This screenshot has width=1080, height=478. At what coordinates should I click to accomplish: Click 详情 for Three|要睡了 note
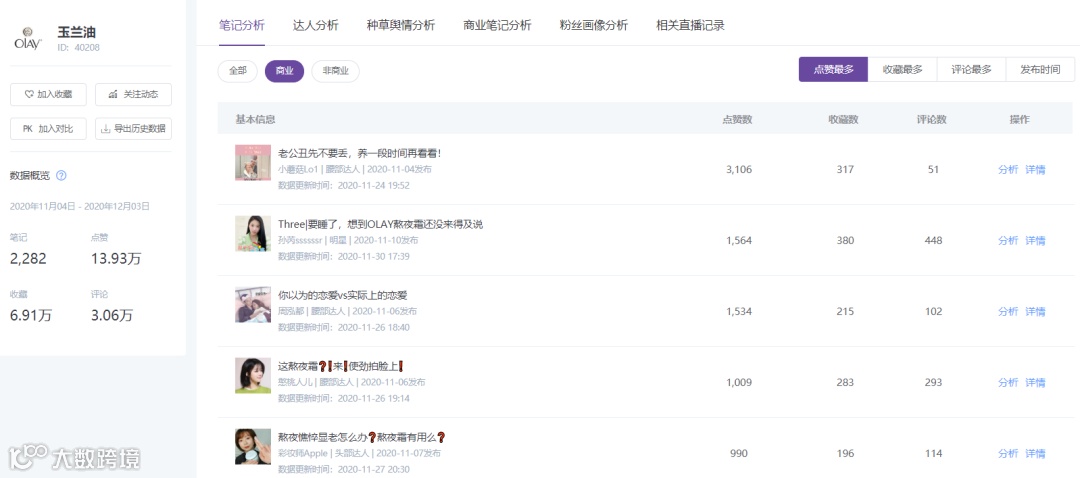[x=1035, y=240]
